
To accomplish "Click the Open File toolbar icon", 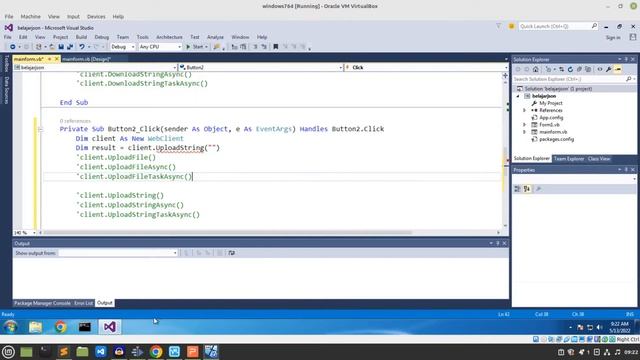I will click(x=52, y=47).
